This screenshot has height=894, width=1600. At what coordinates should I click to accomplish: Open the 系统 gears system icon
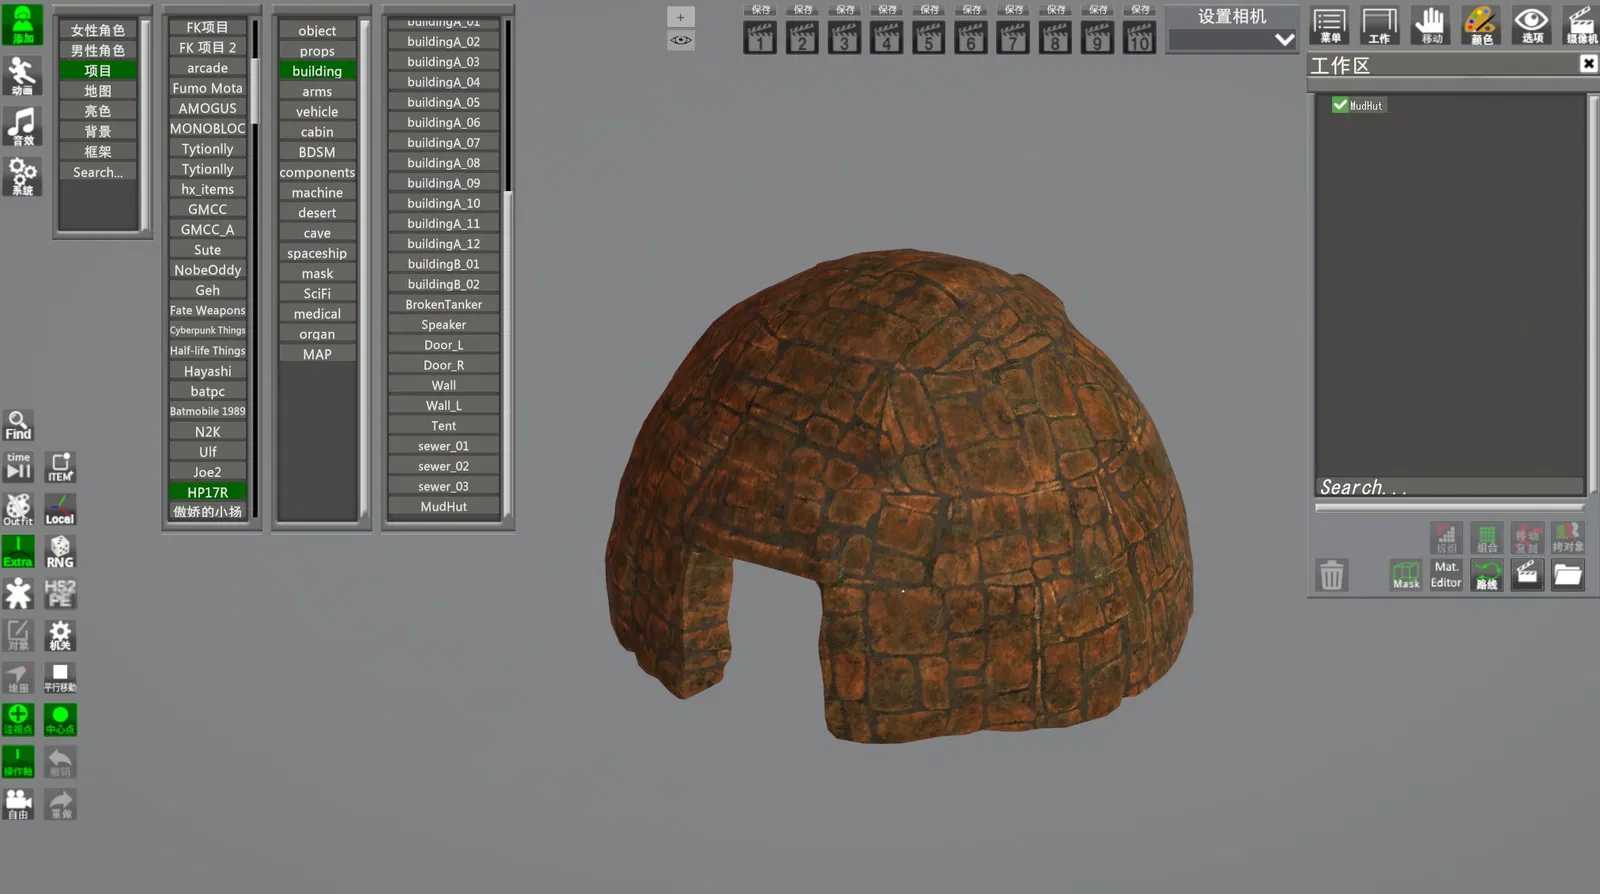(x=22, y=176)
